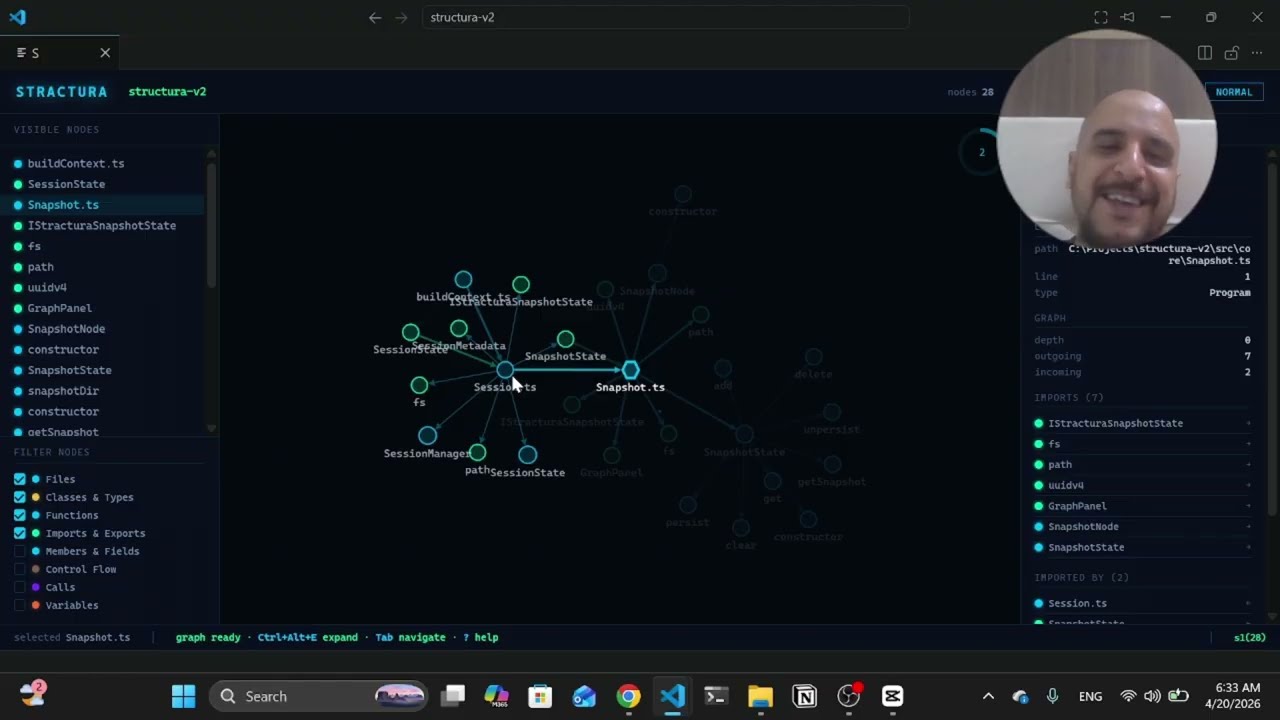Click the '? help' status hint

coord(481,637)
